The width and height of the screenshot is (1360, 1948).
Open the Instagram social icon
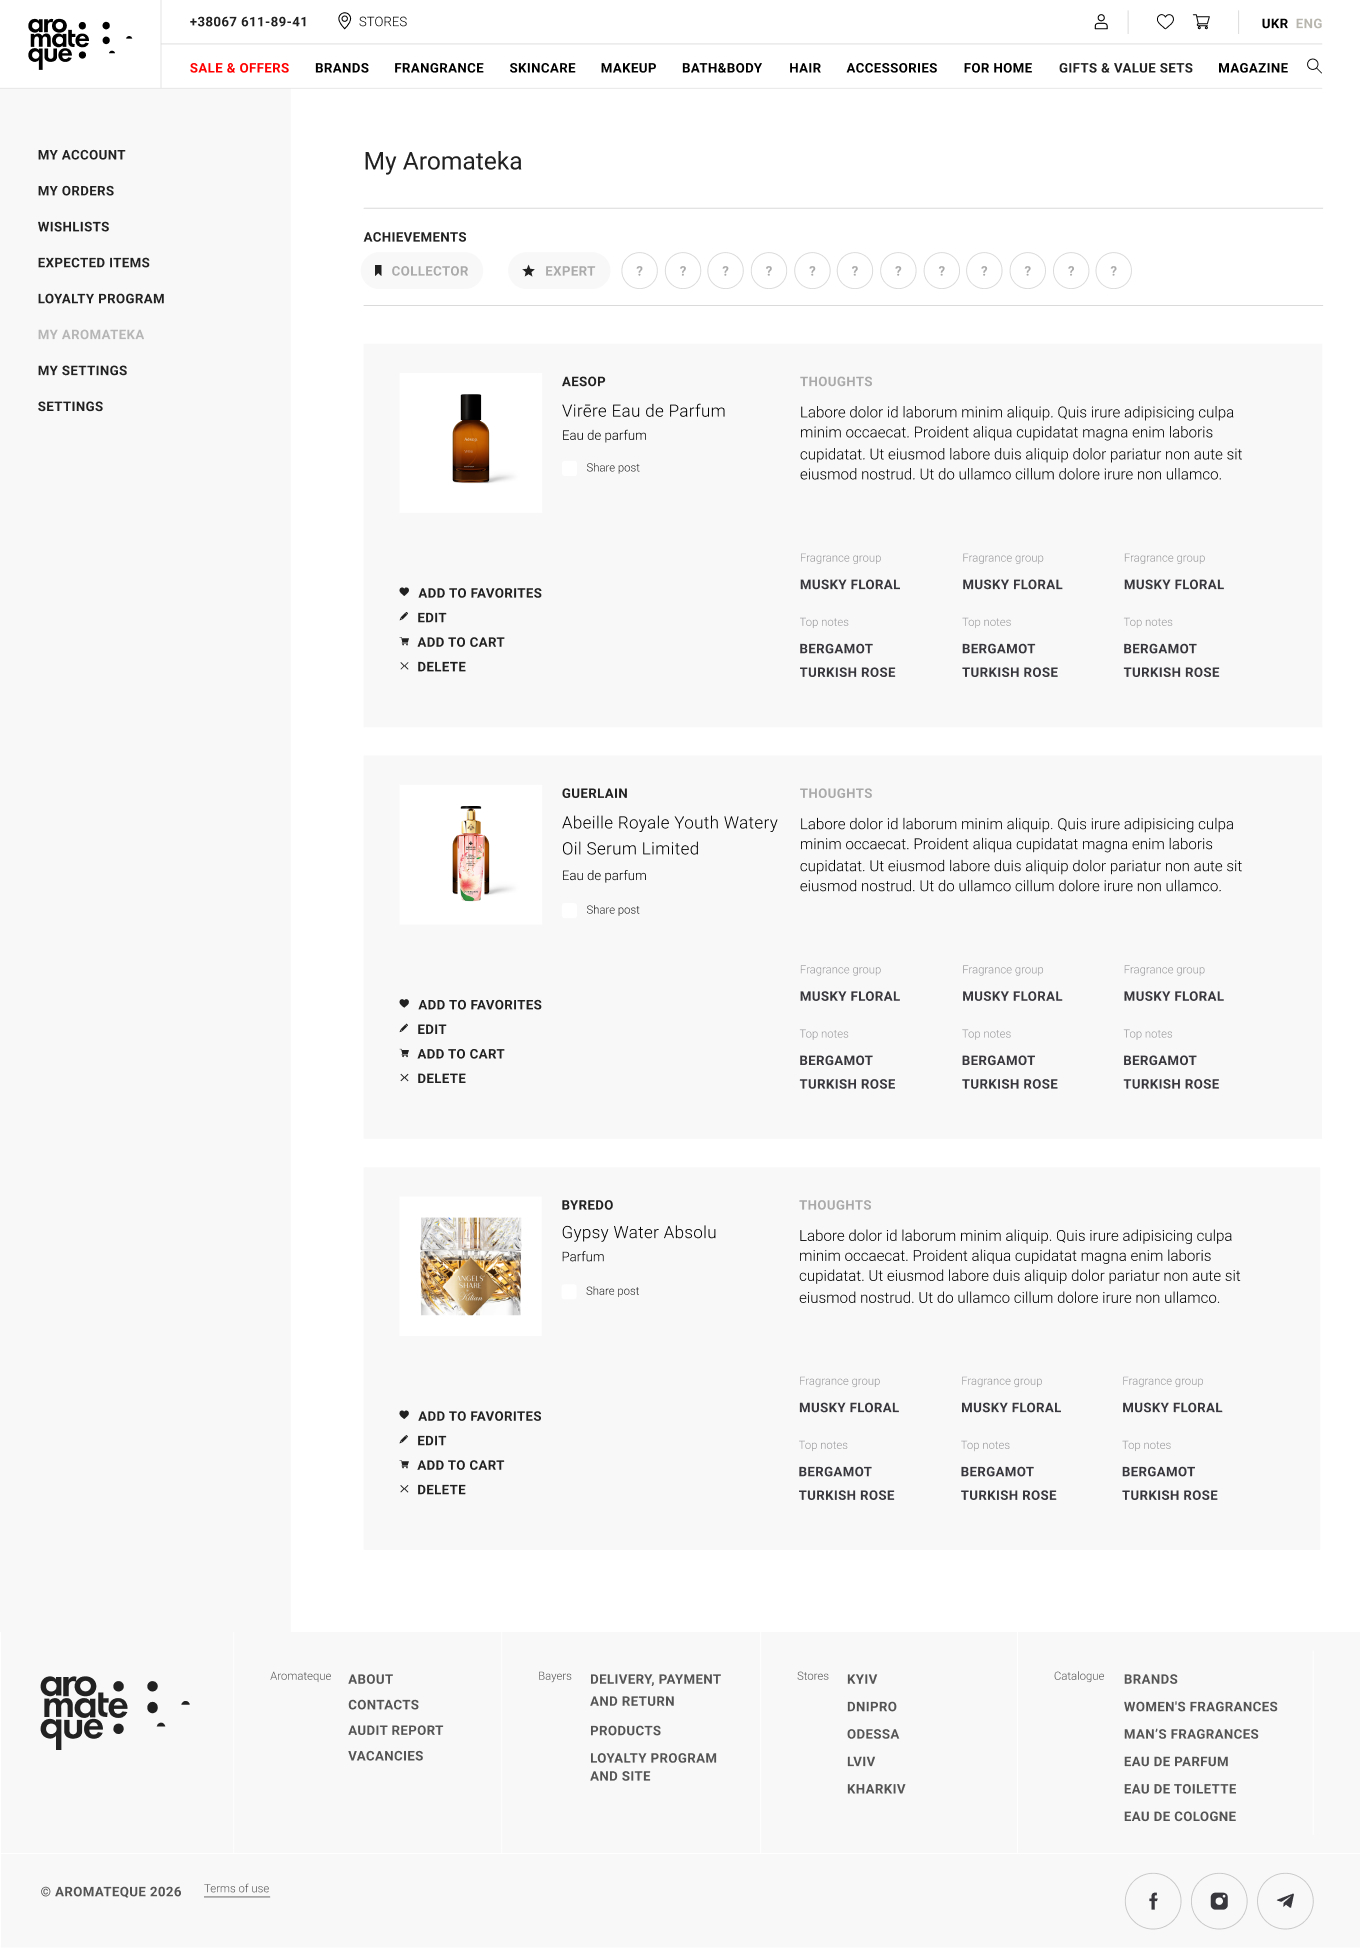pyautogui.click(x=1219, y=1901)
